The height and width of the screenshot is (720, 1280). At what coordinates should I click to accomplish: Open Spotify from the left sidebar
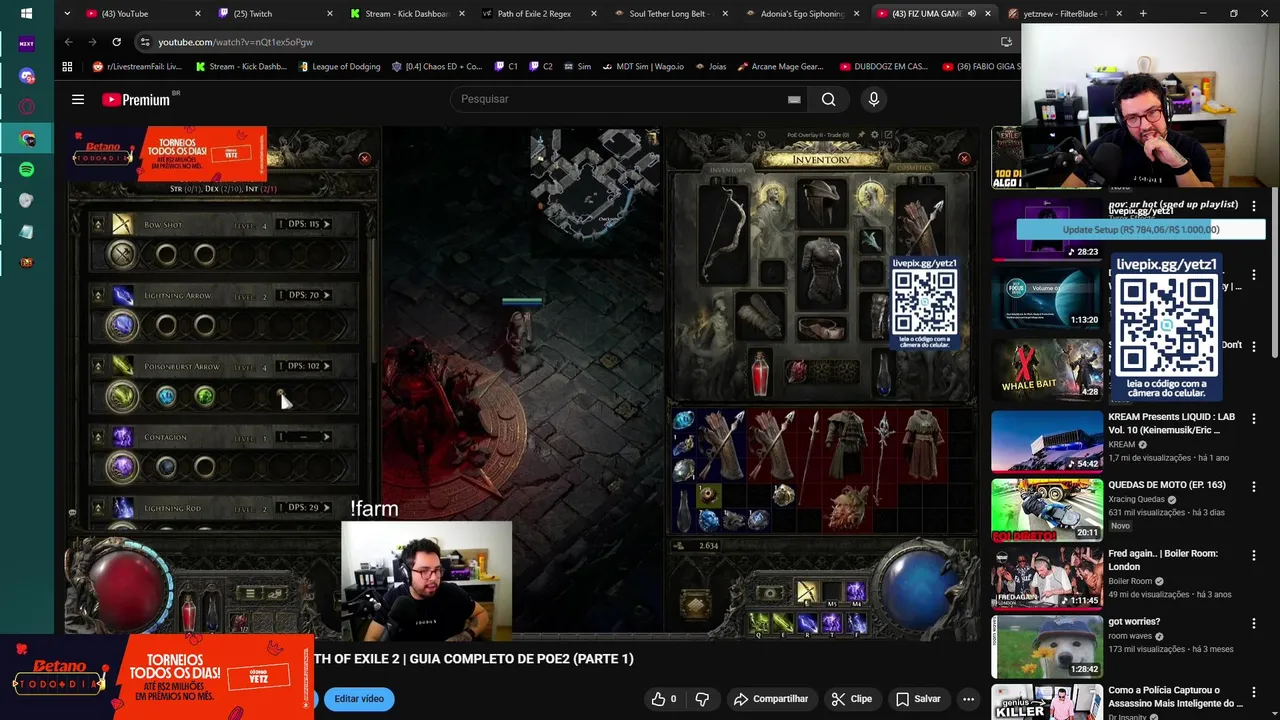coord(26,169)
